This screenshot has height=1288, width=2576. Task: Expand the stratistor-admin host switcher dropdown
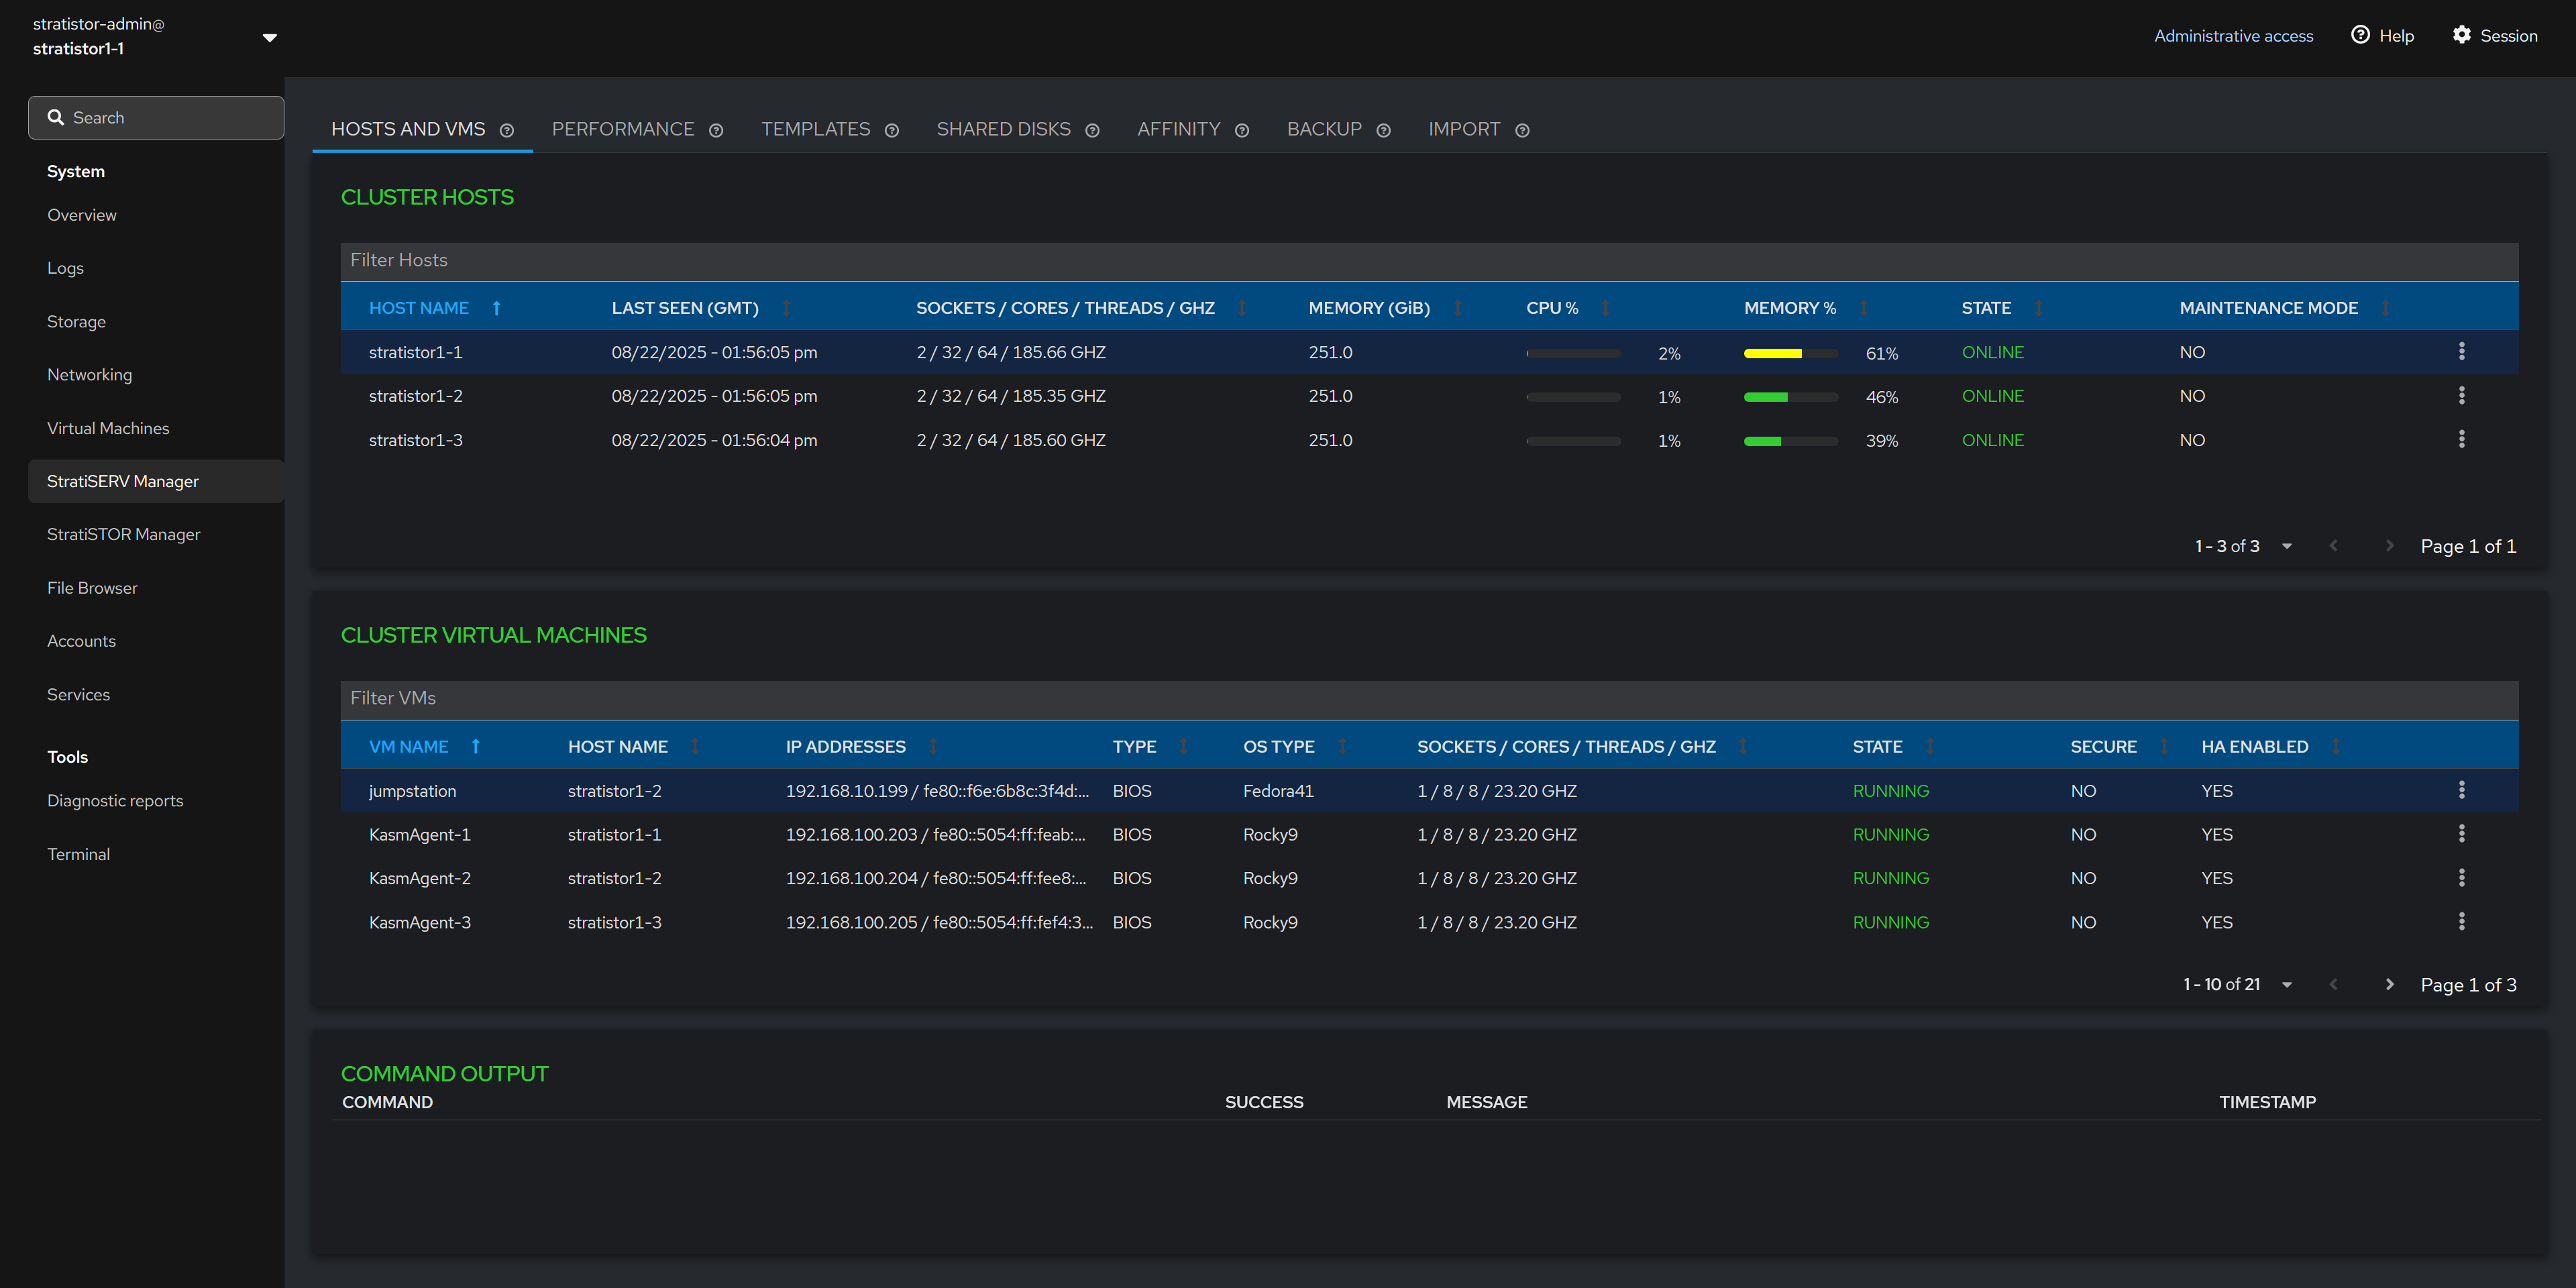point(269,37)
